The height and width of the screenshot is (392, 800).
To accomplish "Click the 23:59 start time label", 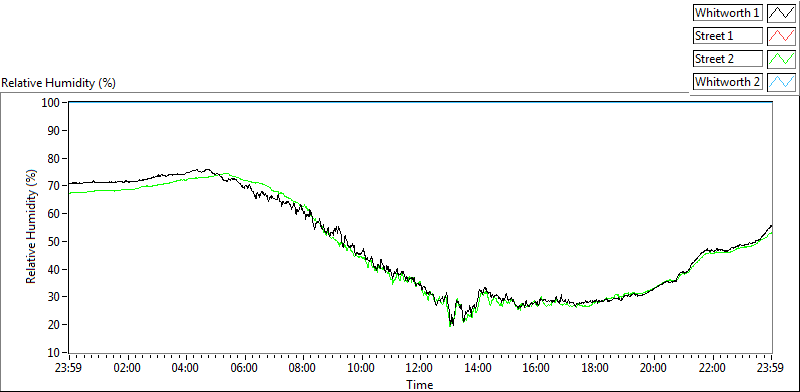I will click(69, 368).
